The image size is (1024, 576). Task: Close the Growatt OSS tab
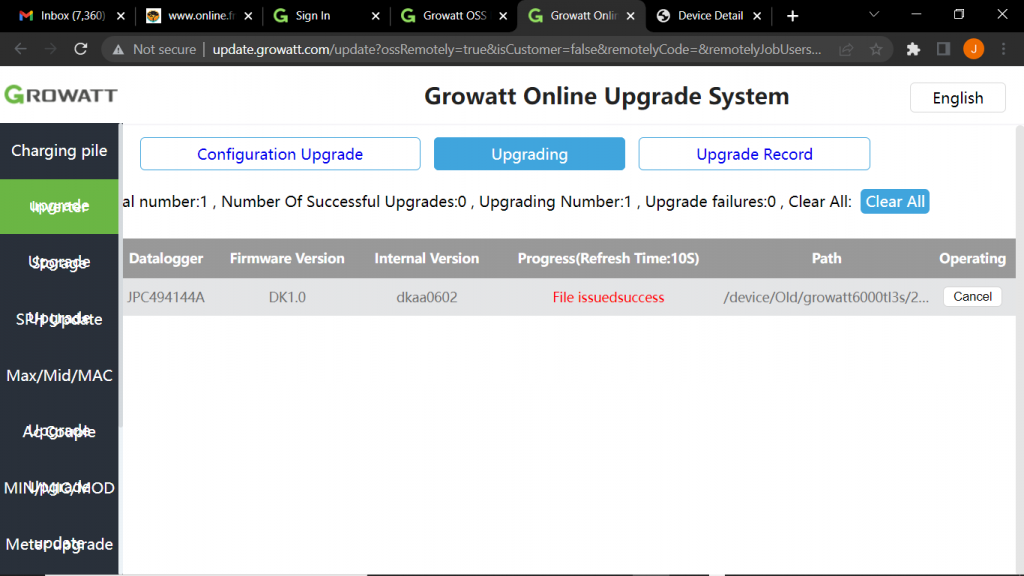(503, 16)
